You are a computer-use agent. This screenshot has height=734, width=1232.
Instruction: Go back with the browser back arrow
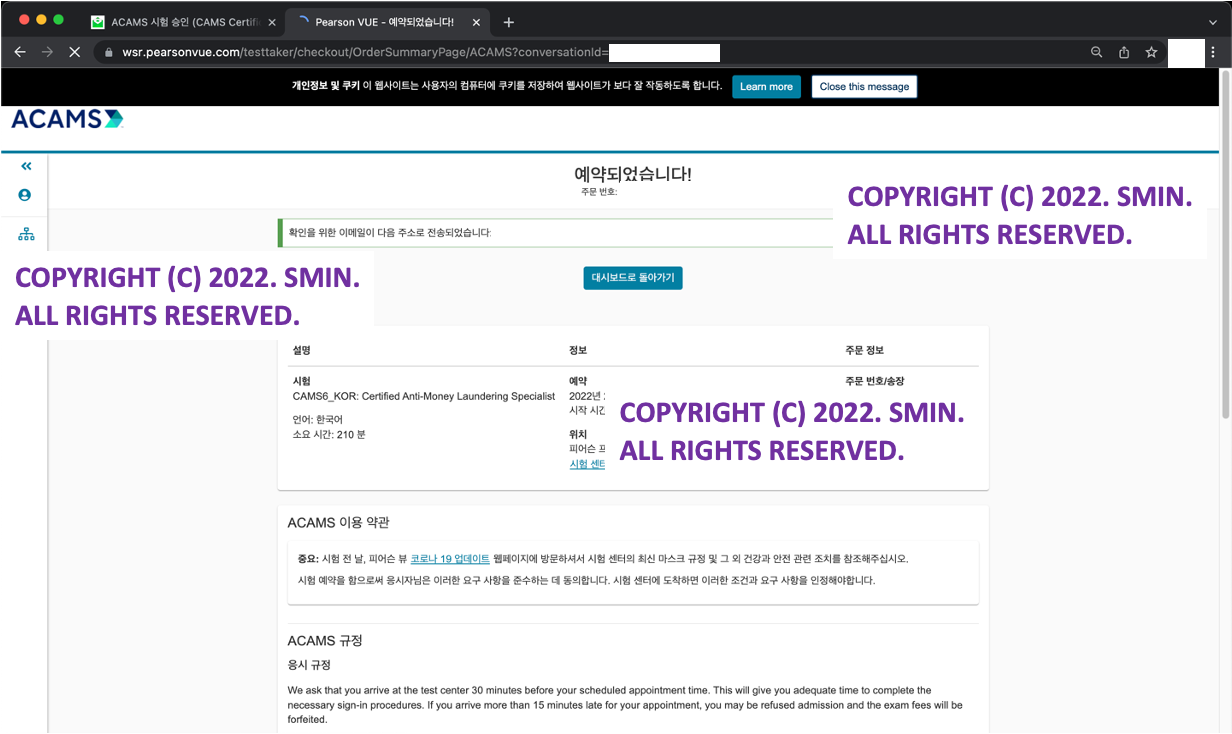click(20, 52)
